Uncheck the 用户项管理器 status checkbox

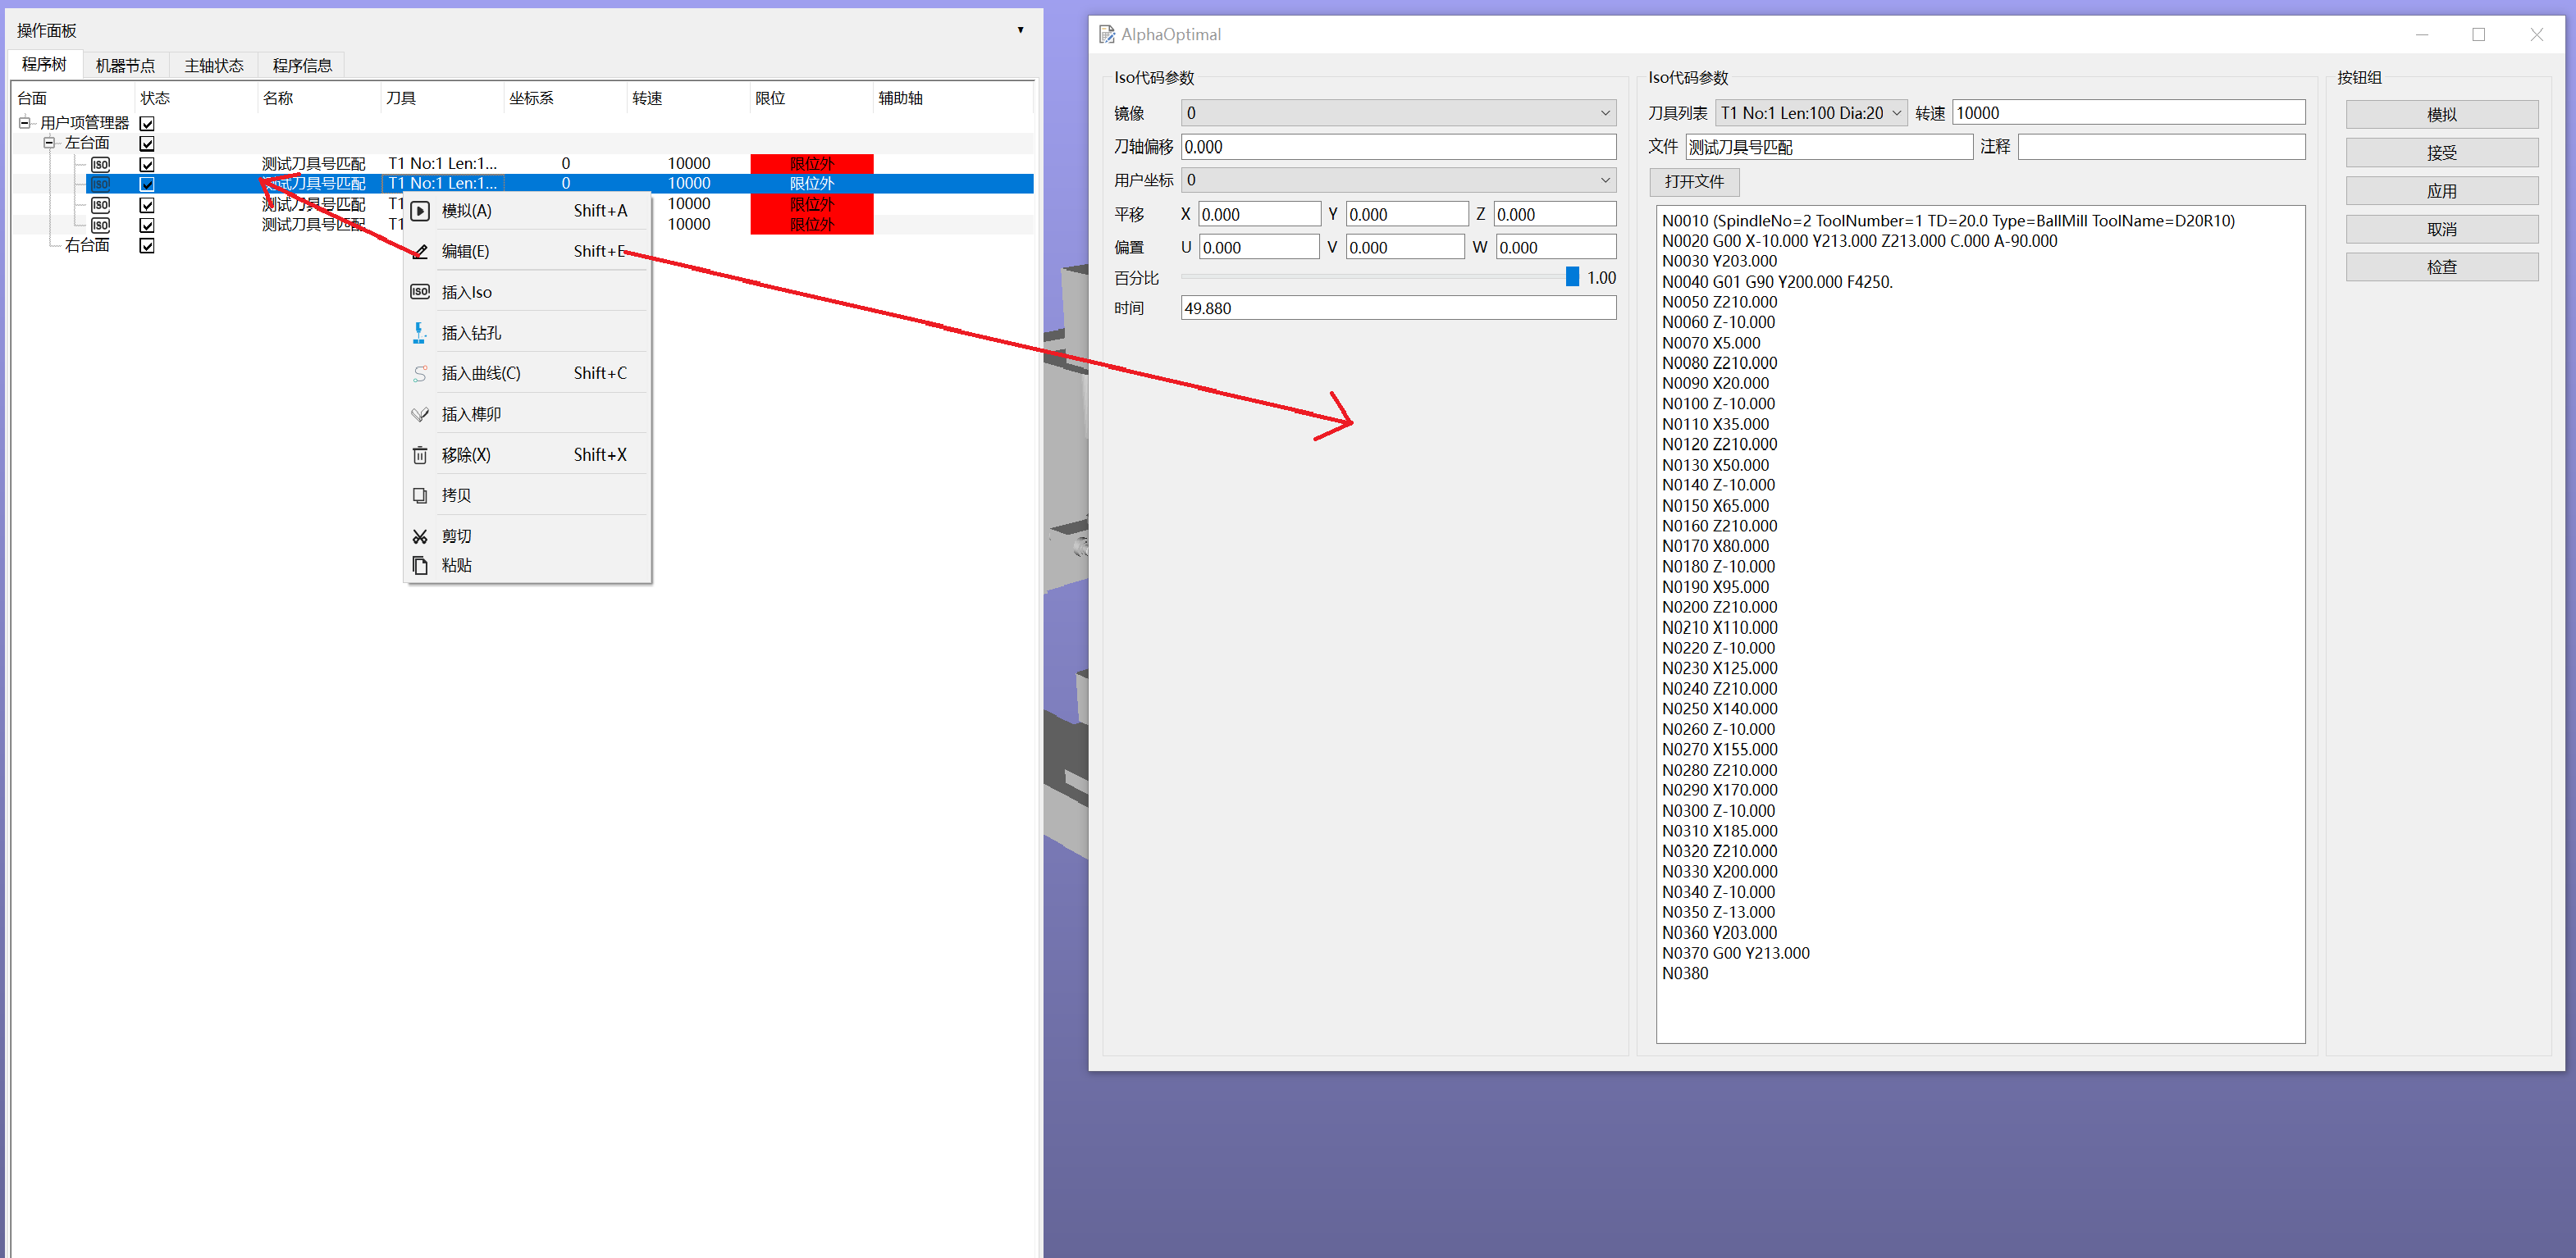147,123
